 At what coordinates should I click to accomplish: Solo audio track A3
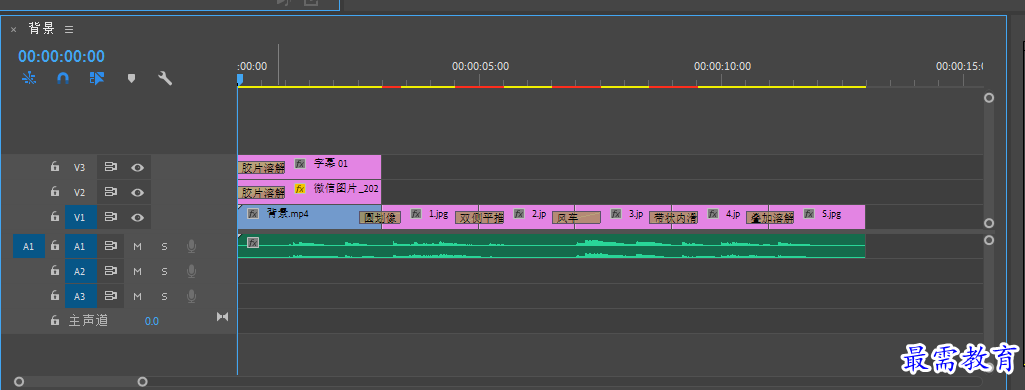pyautogui.click(x=164, y=296)
